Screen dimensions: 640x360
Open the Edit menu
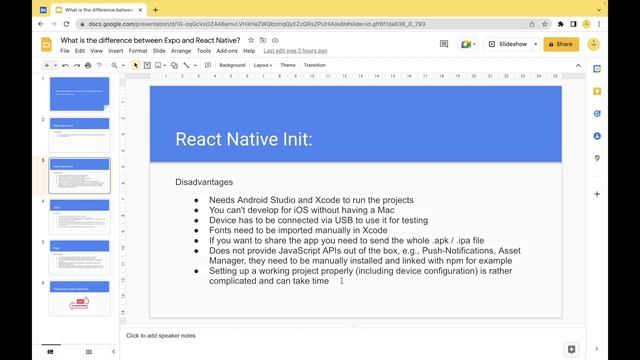[x=80, y=51]
